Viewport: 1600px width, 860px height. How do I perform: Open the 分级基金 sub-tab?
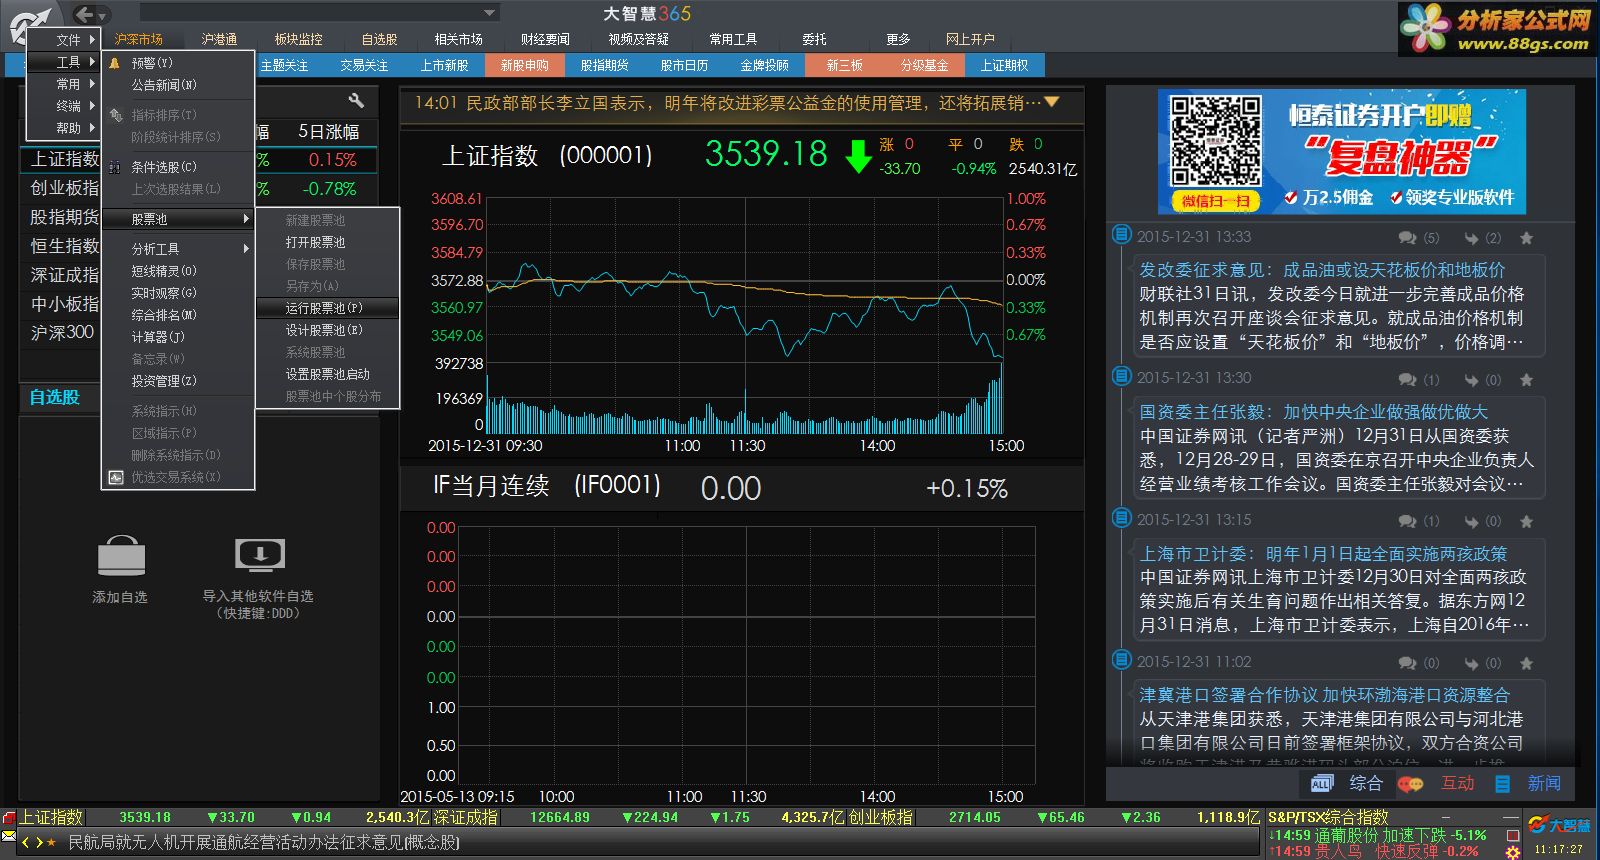(924, 65)
